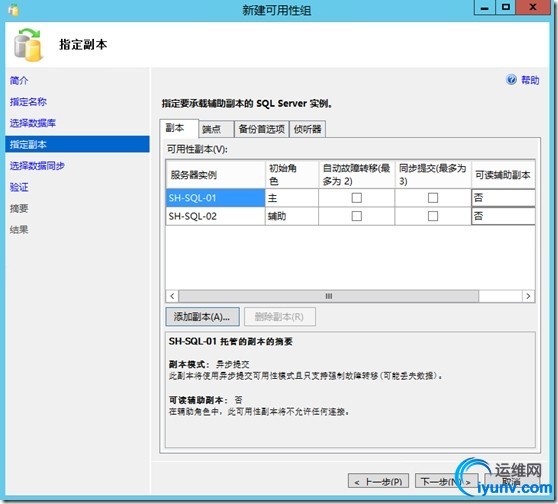Viewport: 558px width, 504px height.
Task: Click the 下一步(N) next button
Action: pyautogui.click(x=446, y=481)
